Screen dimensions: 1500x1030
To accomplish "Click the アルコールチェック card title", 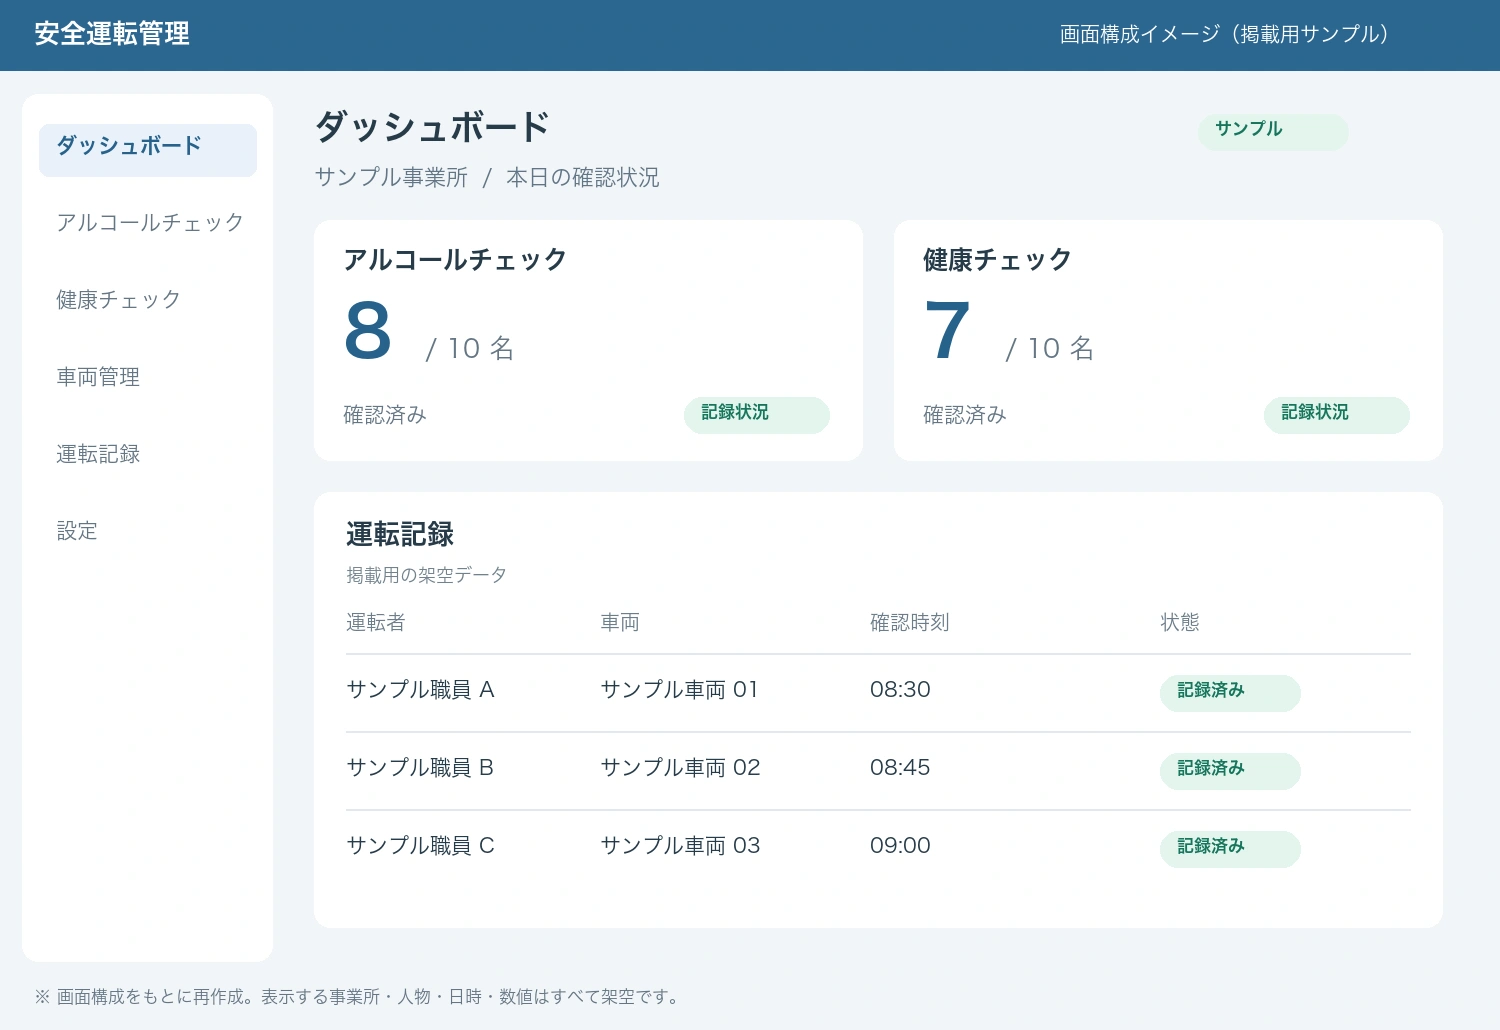I will tap(455, 260).
